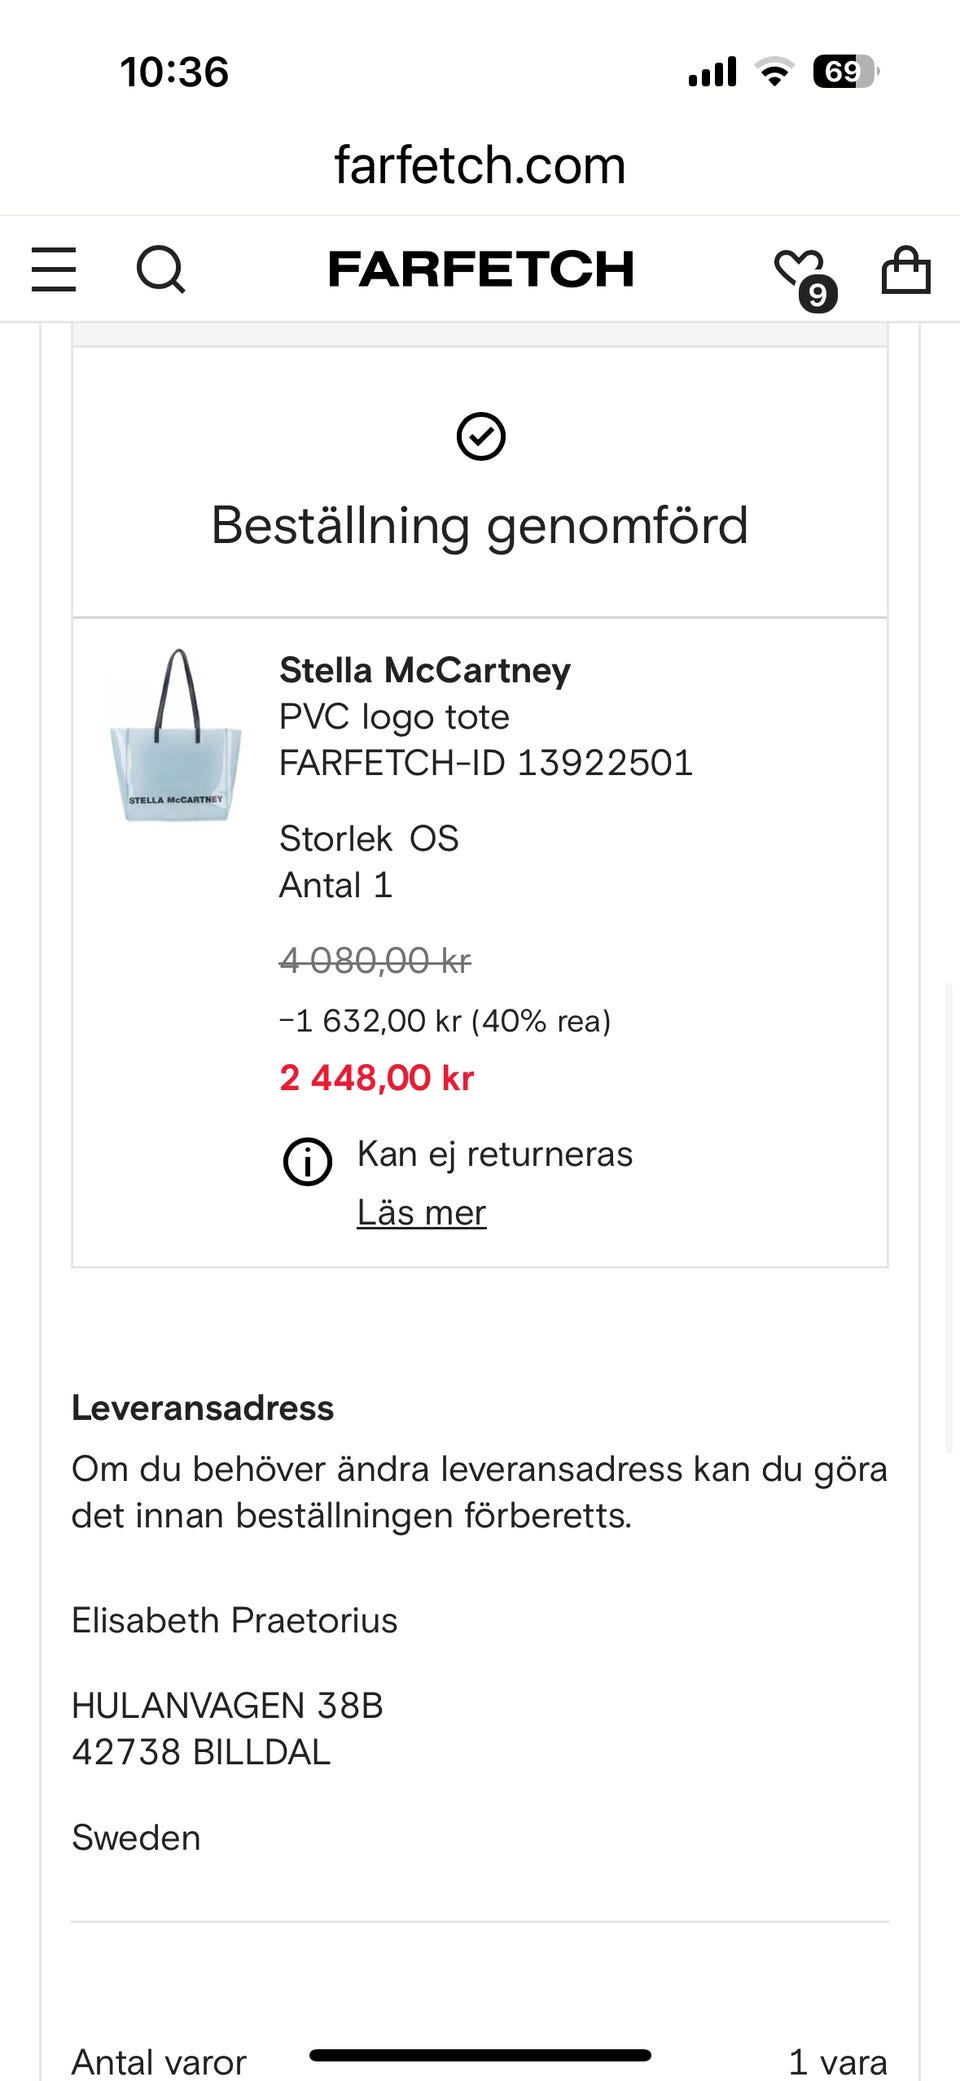Tap the farfetch.com address bar

[480, 165]
